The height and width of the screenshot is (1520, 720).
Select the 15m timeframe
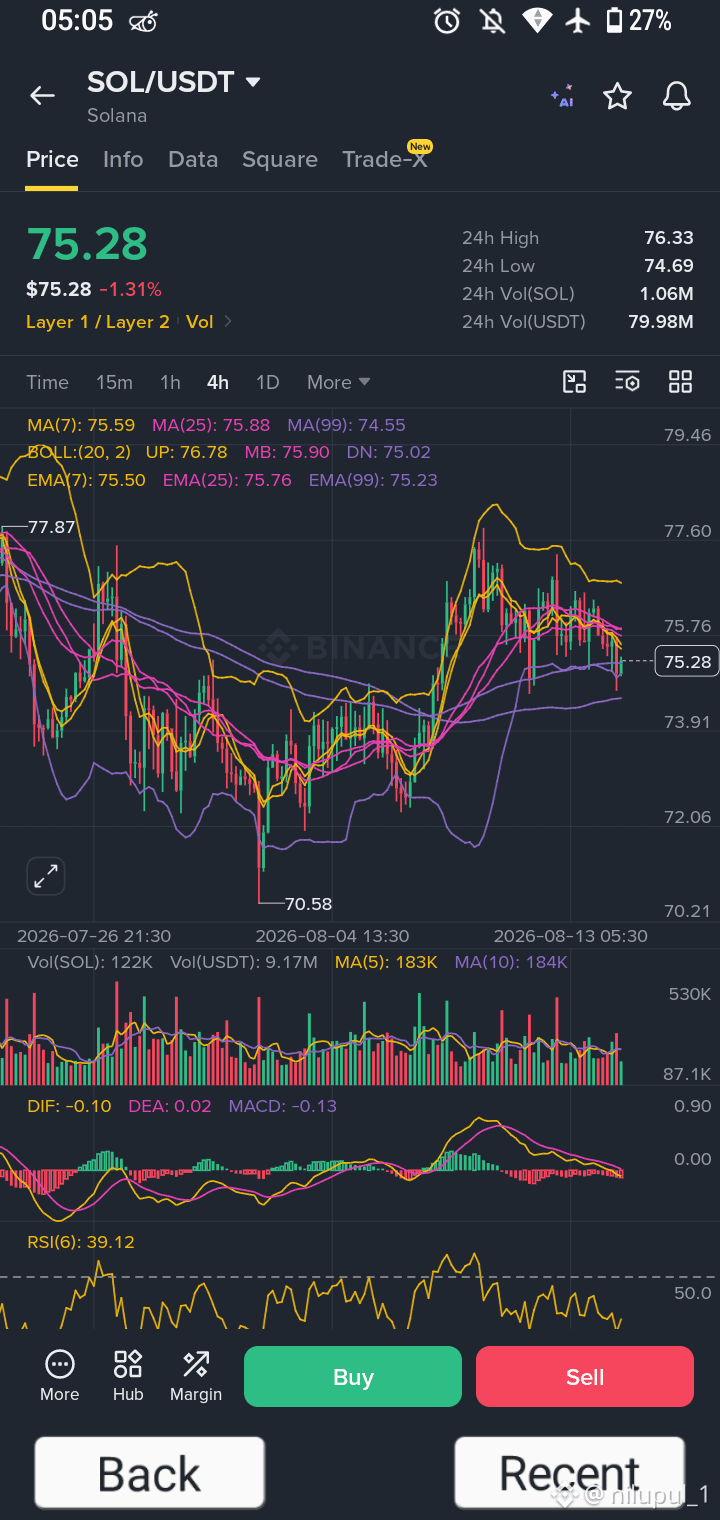coord(114,382)
